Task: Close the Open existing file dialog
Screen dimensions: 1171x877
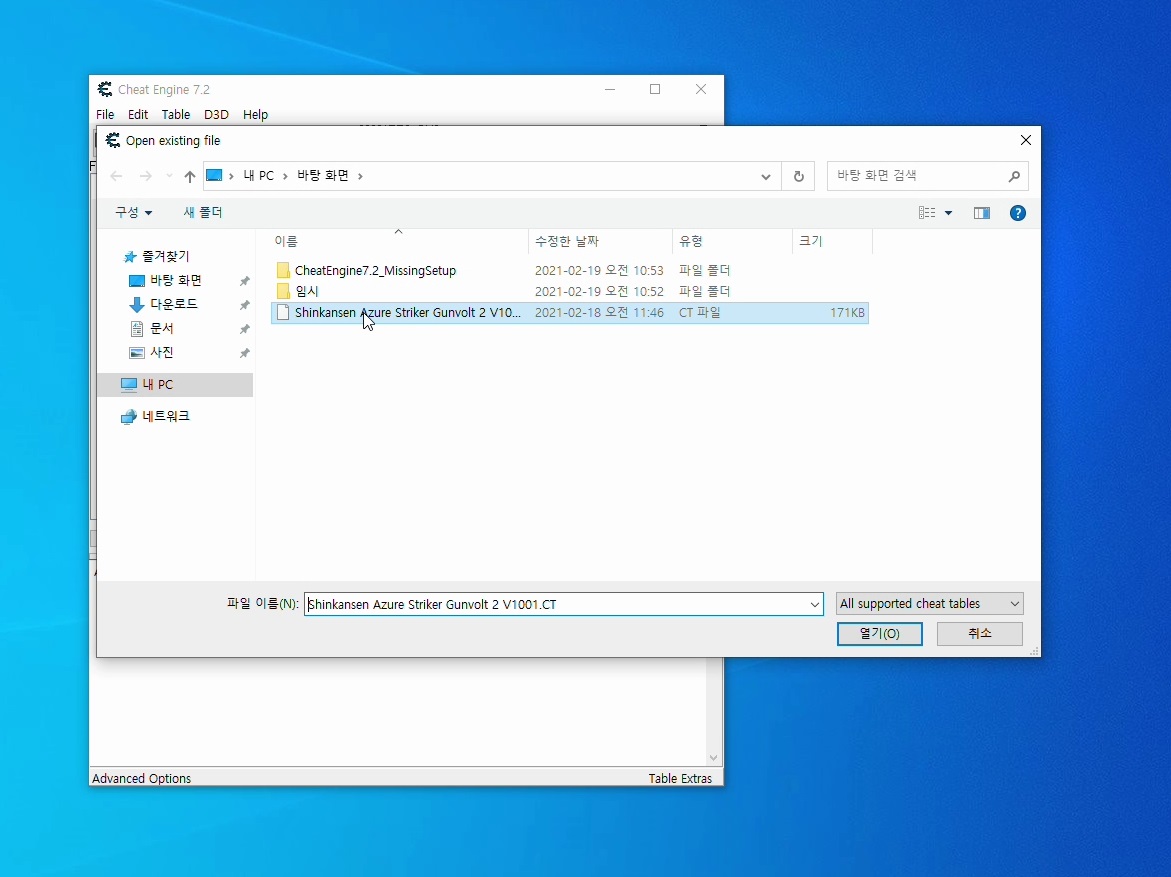Action: pyautogui.click(x=1025, y=140)
